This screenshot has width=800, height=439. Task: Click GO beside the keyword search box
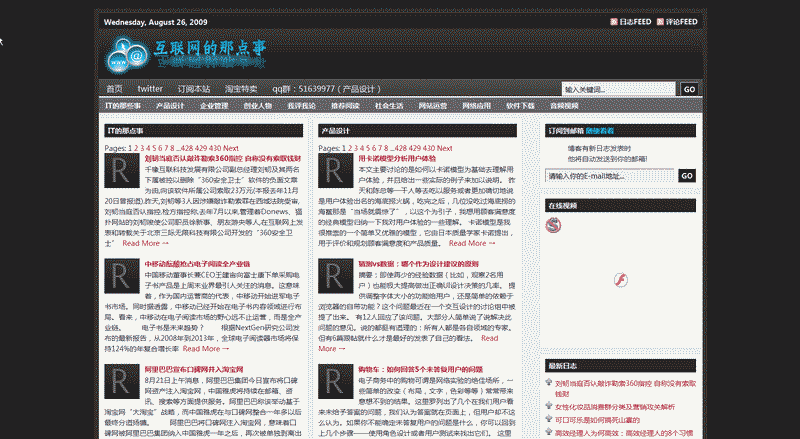tap(689, 89)
